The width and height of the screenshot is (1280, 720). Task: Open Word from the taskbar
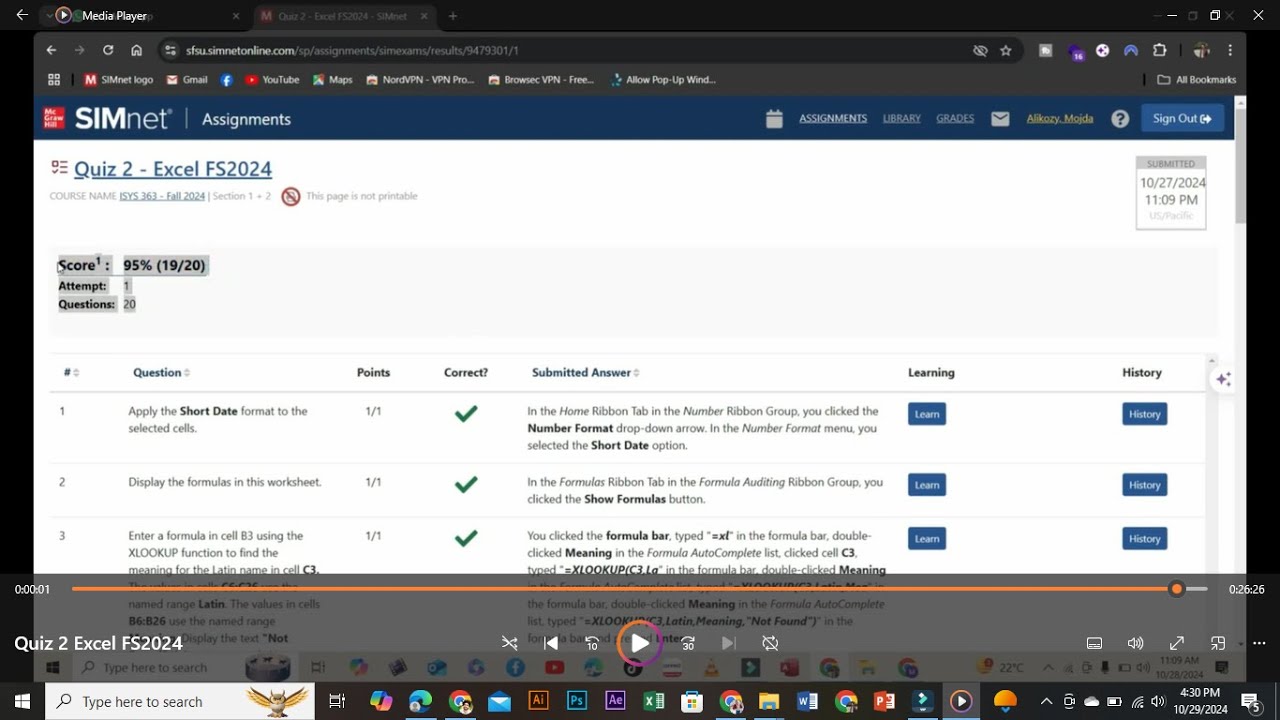(x=807, y=701)
